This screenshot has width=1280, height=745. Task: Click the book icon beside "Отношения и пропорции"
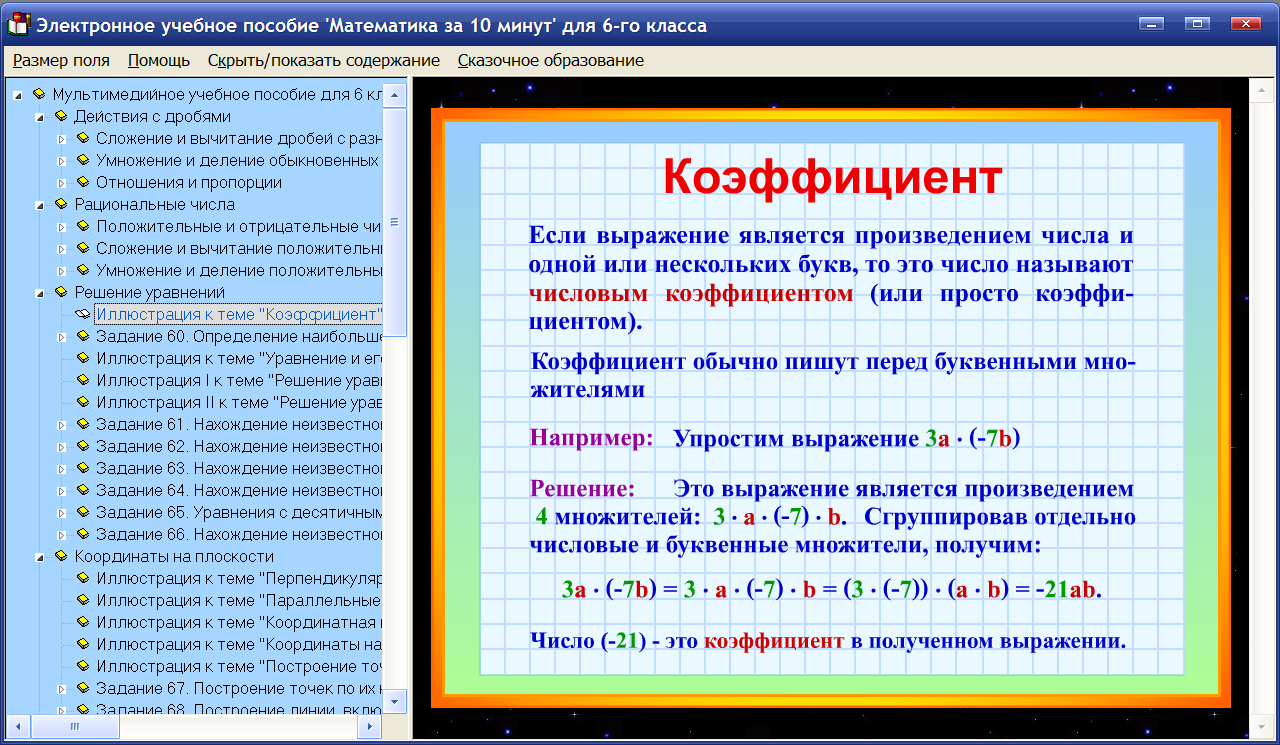[x=83, y=182]
